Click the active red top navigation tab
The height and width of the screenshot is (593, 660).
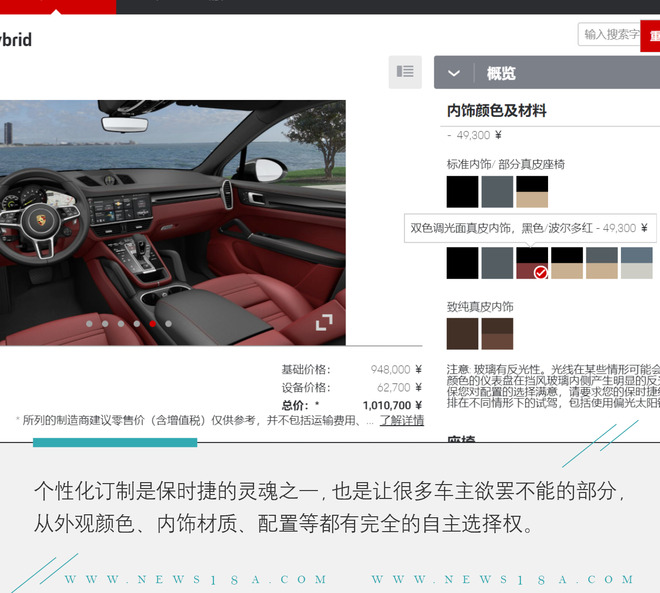[58, 7]
